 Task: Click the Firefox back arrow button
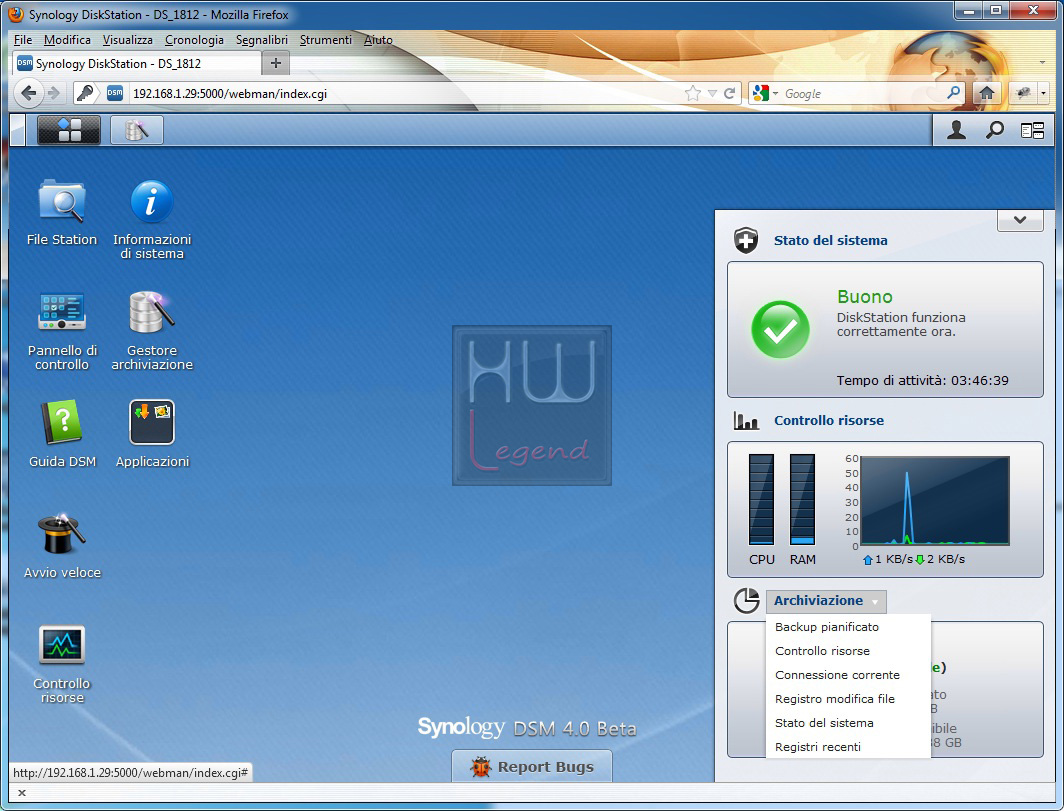click(x=28, y=93)
